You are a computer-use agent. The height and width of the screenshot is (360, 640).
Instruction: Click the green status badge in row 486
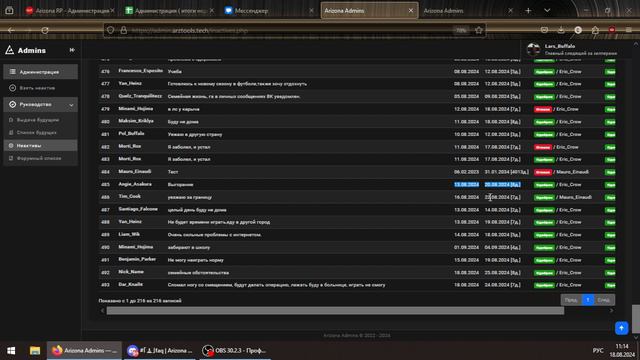pos(544,198)
